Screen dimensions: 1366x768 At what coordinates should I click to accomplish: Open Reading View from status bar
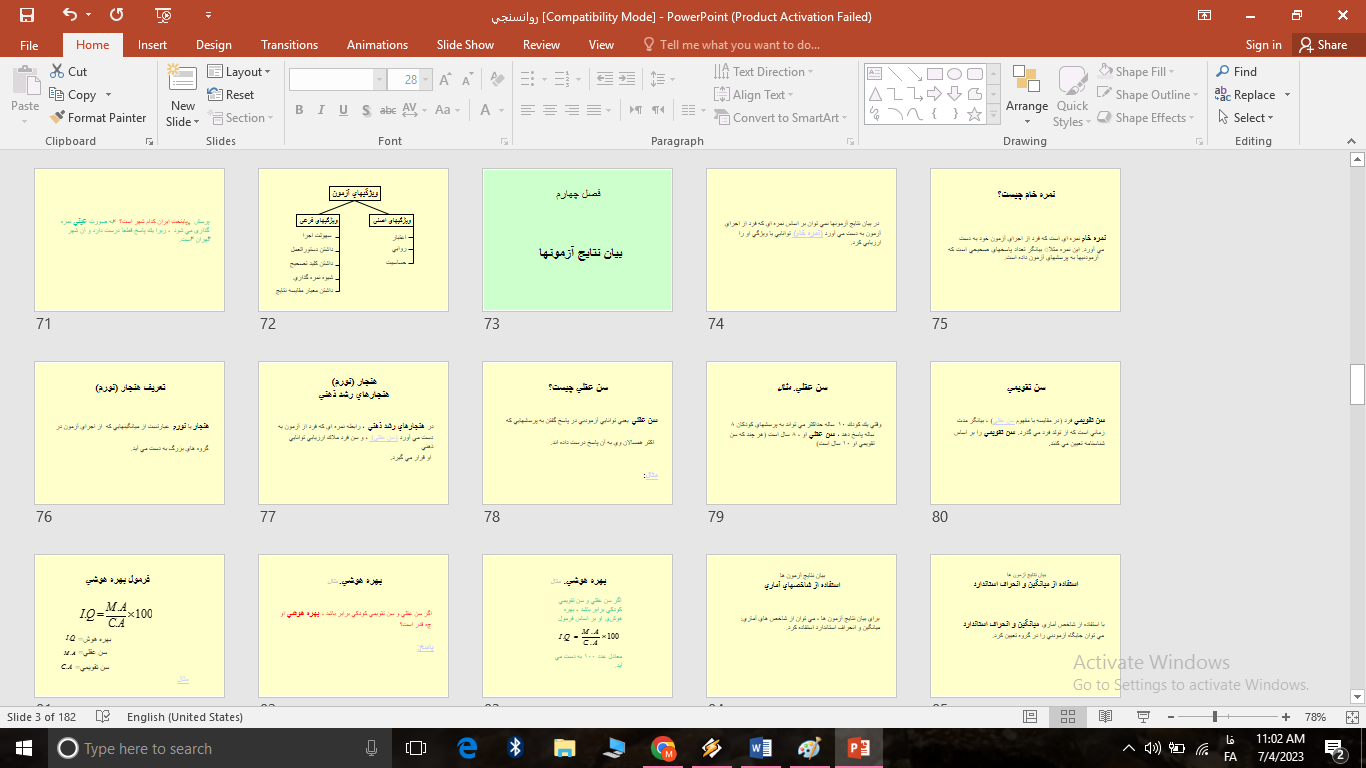click(x=1105, y=717)
